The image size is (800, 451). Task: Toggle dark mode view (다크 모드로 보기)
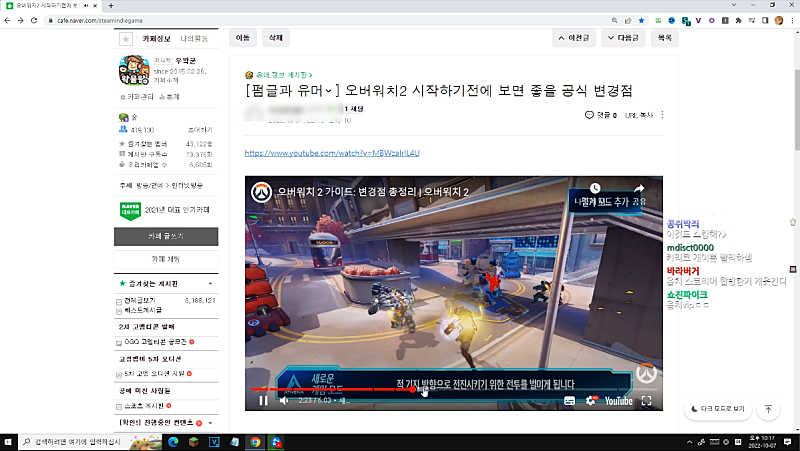pos(718,409)
